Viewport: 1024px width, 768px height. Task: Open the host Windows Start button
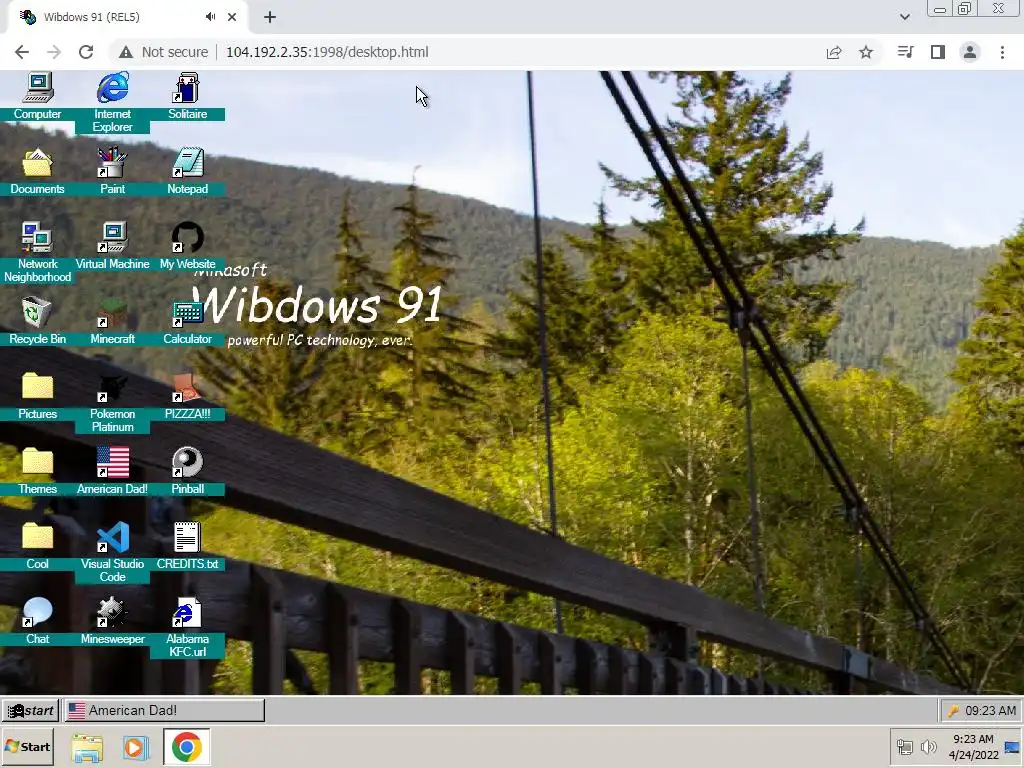pos(27,746)
